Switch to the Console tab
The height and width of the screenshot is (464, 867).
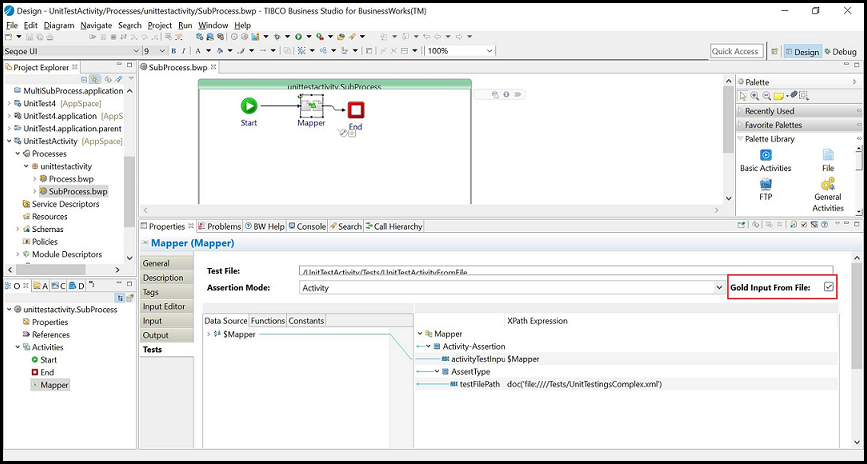307,226
